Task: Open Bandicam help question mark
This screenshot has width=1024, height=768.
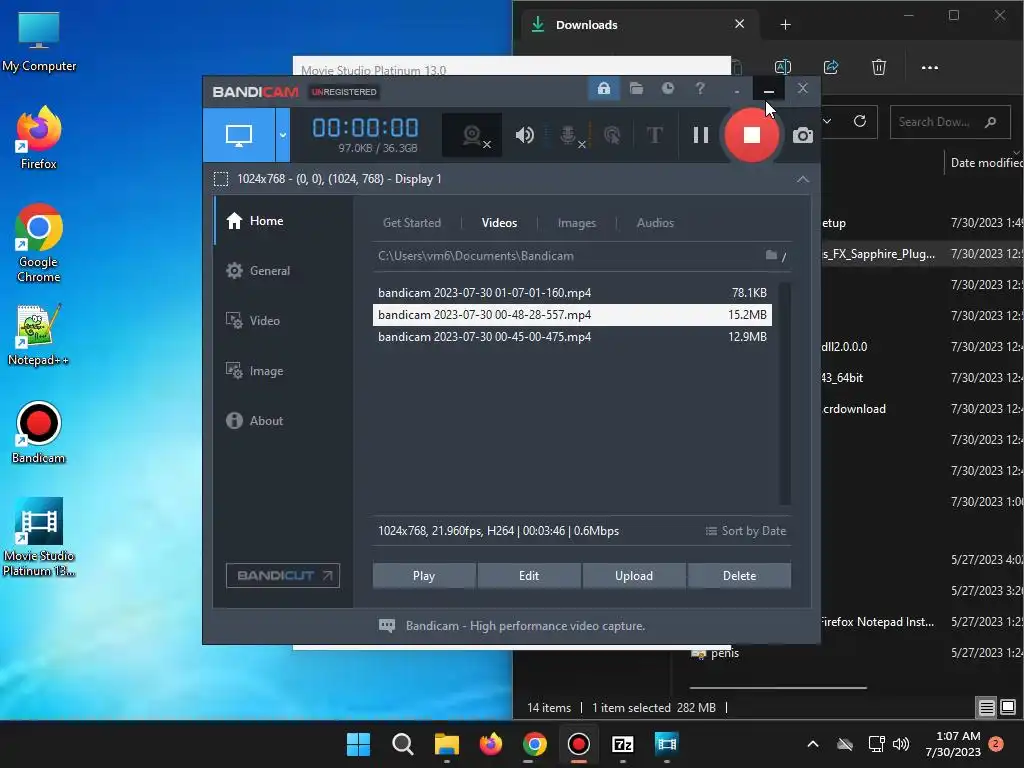Action: [699, 88]
